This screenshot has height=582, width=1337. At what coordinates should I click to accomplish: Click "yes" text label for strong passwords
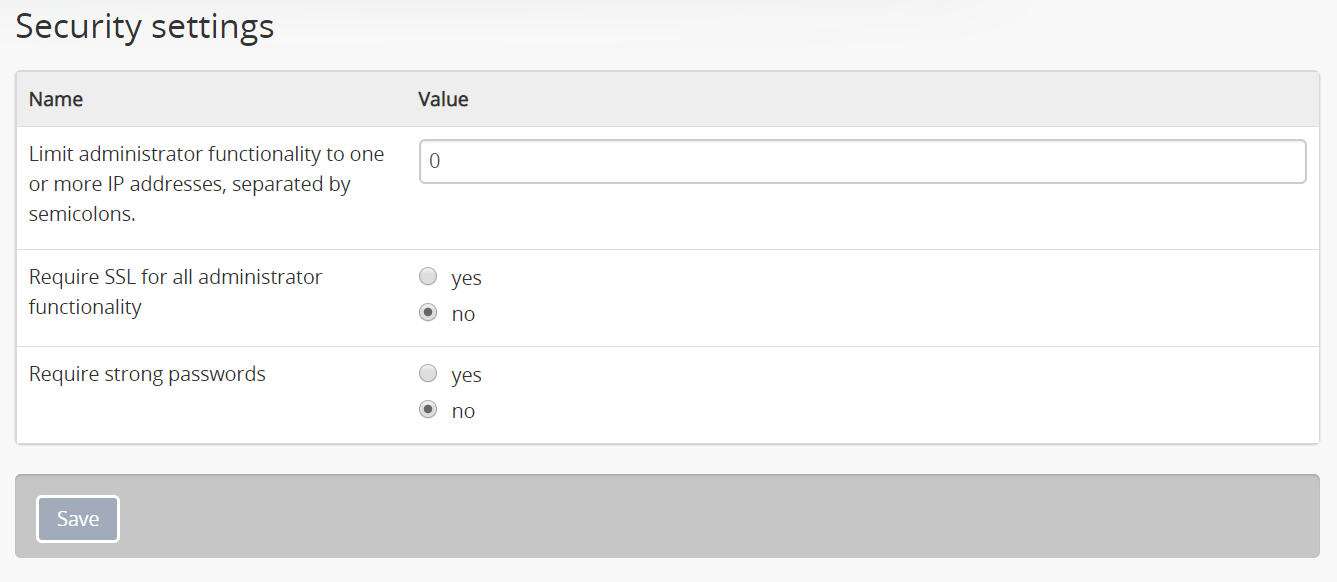point(466,375)
